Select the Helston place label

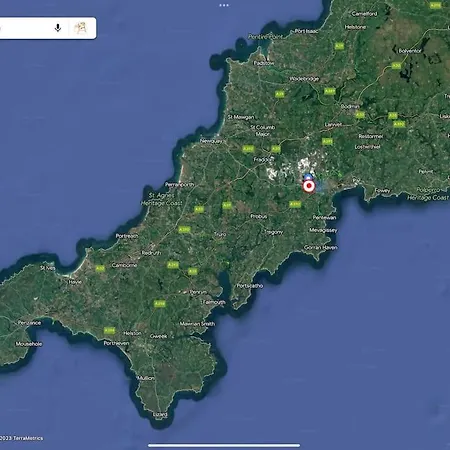coord(132,333)
